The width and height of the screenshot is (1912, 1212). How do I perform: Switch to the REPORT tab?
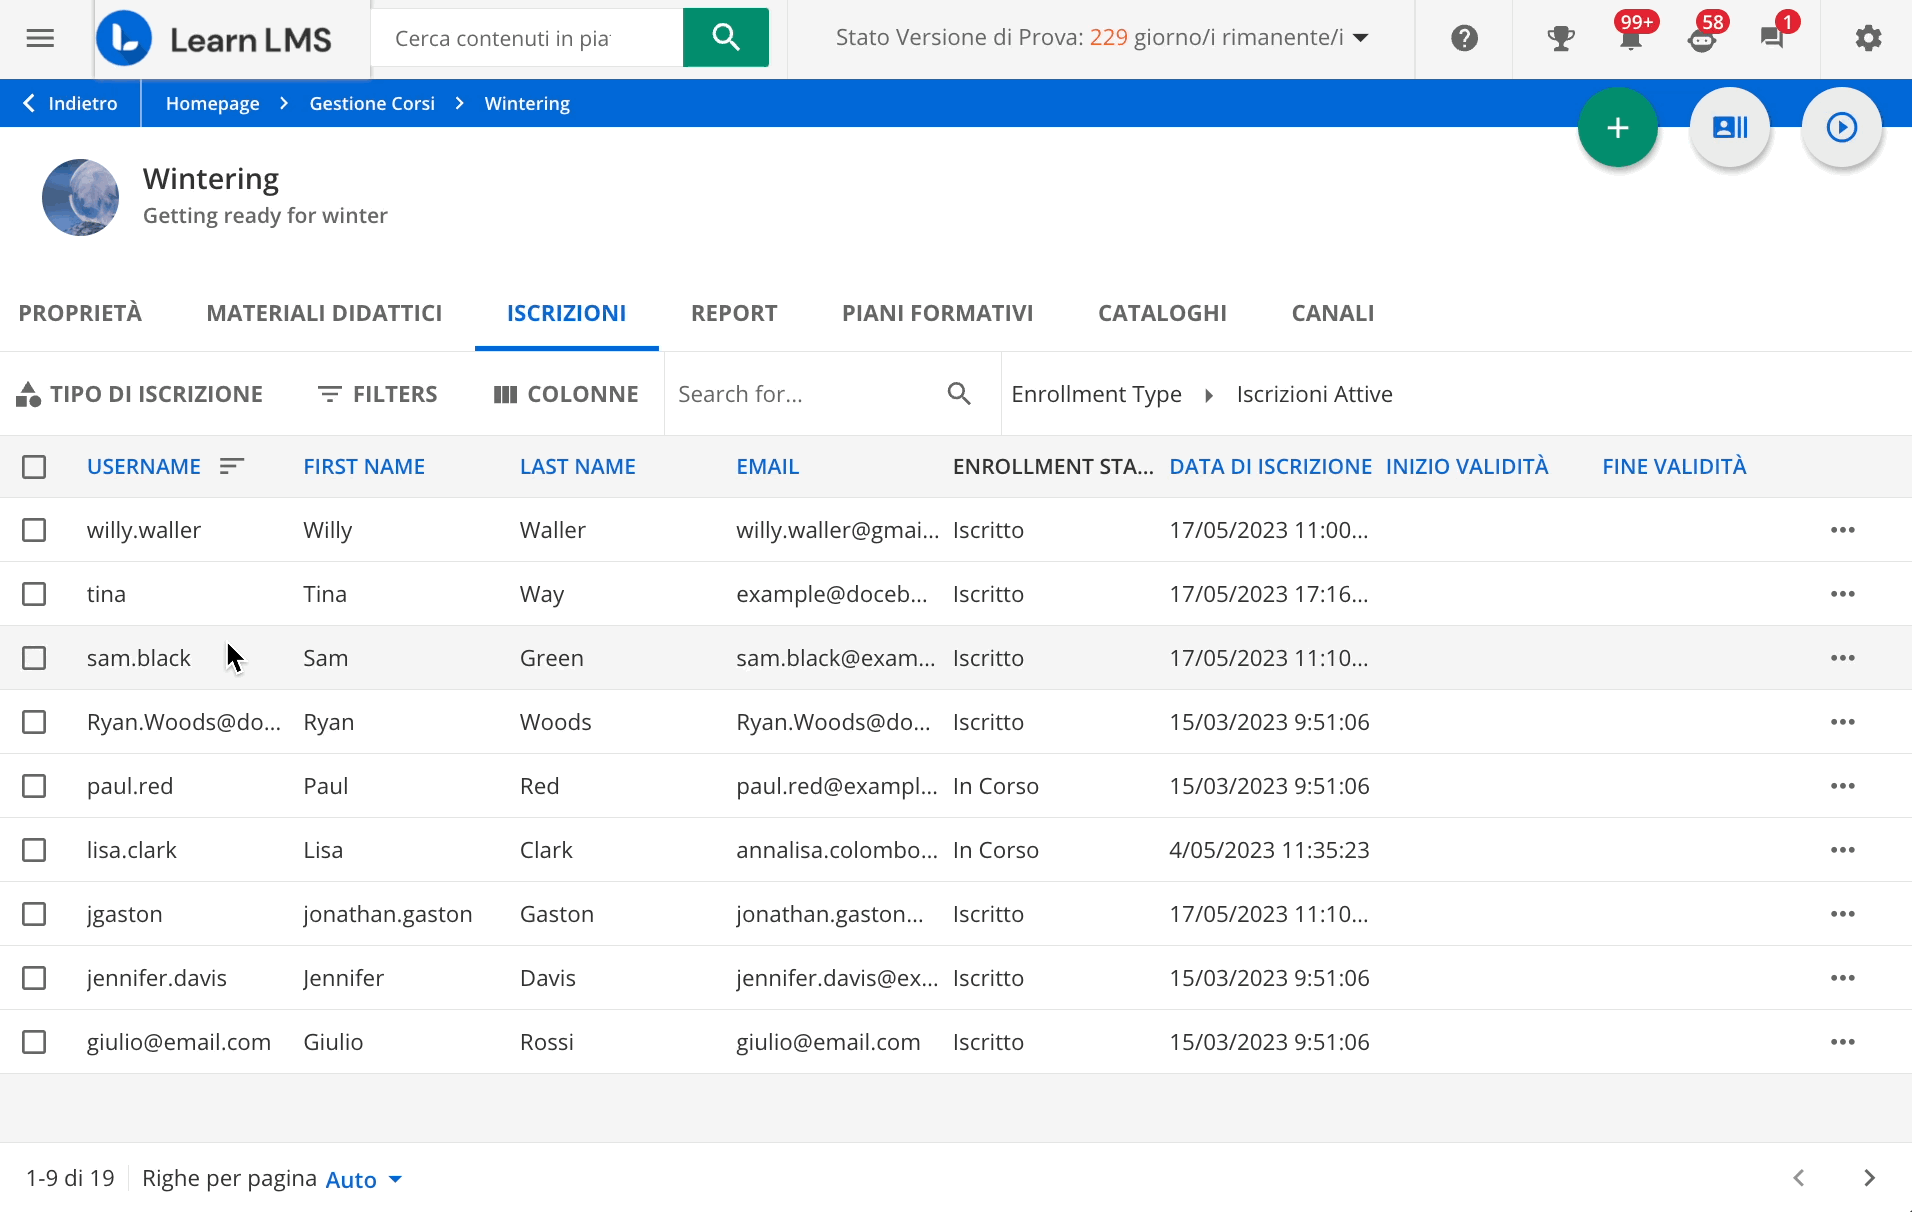734,313
